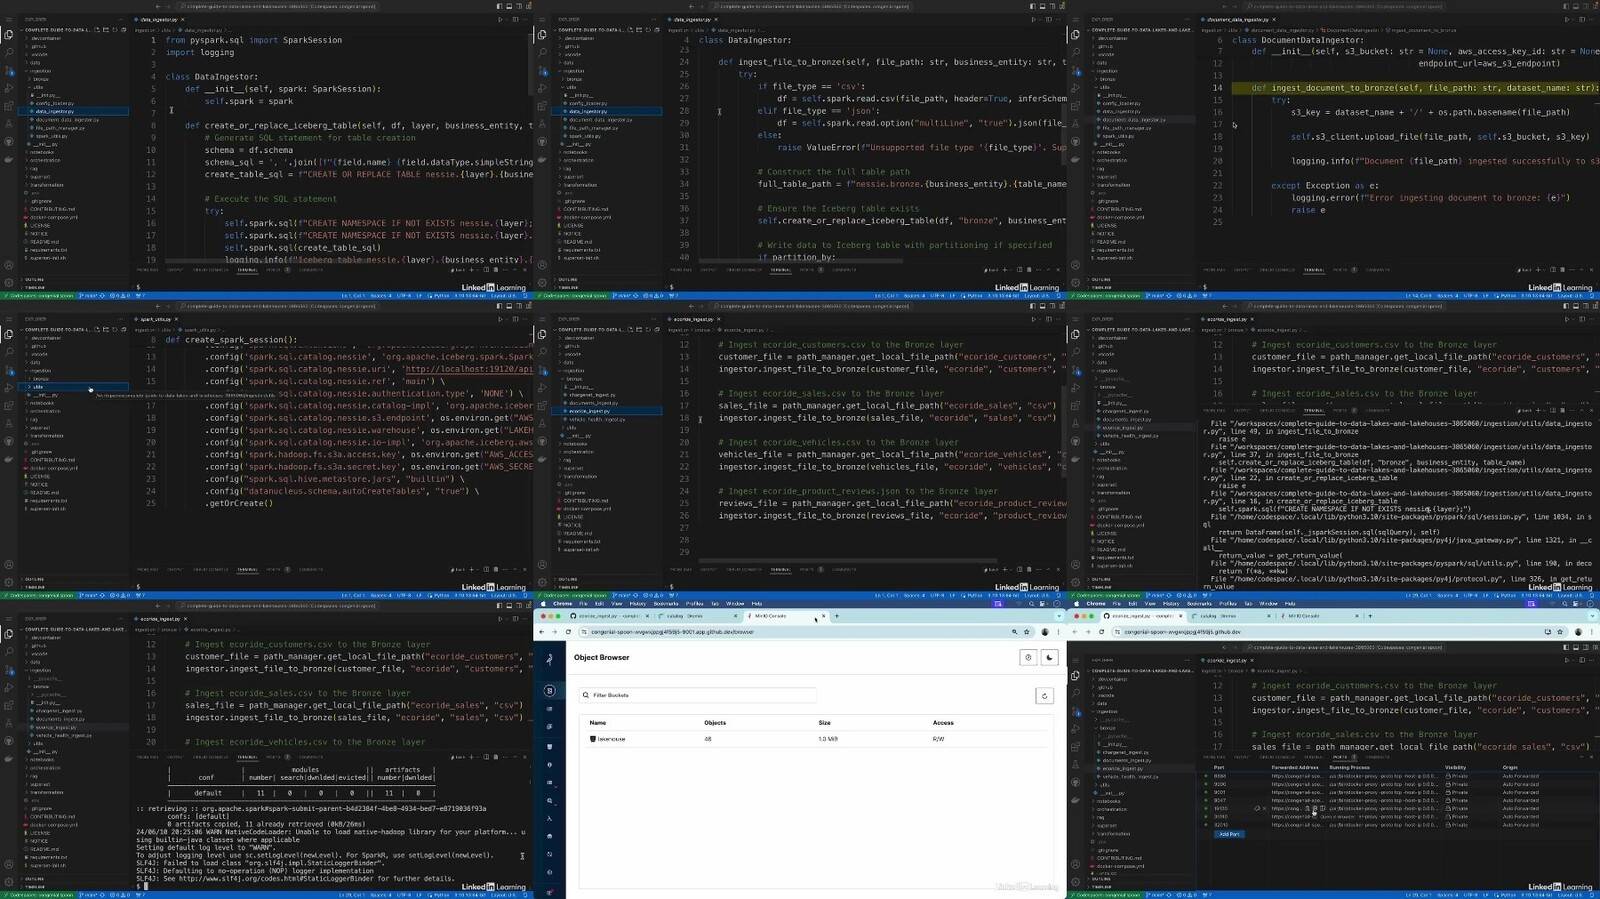1600x899 pixels.
Task: Open Explorer view icon in first data_ingestor.py frame
Action: point(9,35)
